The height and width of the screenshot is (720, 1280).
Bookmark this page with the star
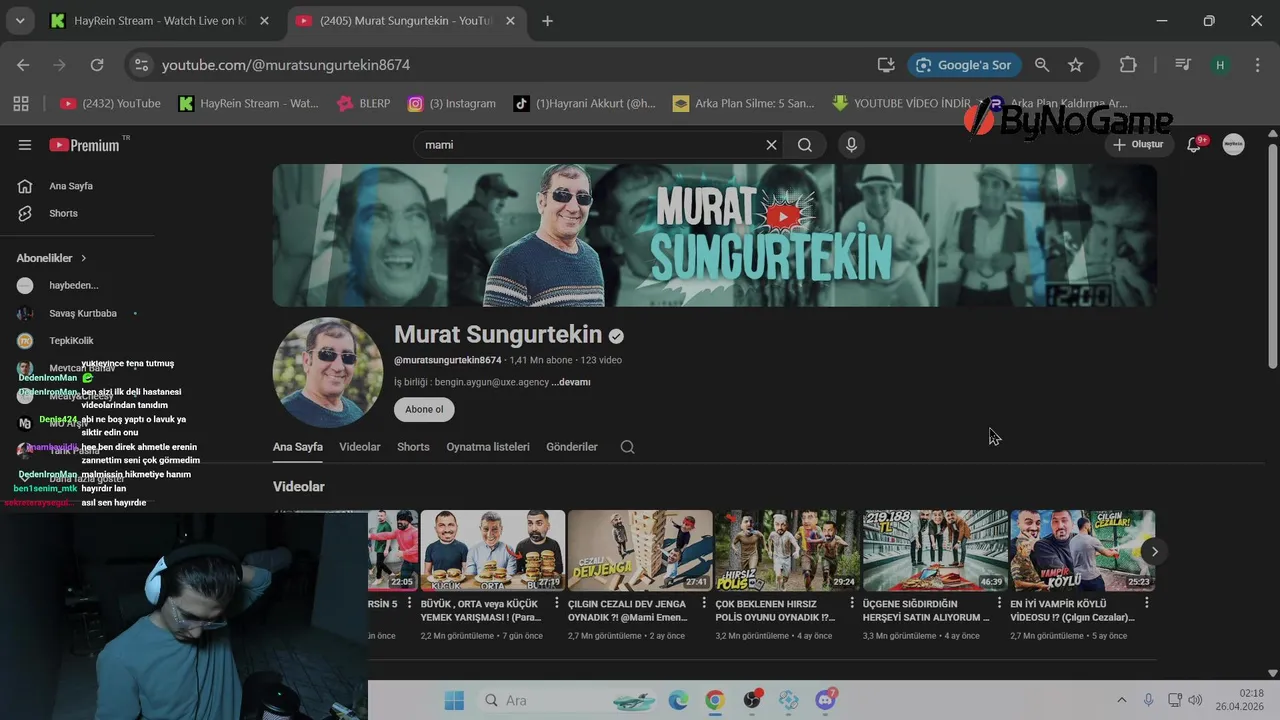[x=1076, y=65]
